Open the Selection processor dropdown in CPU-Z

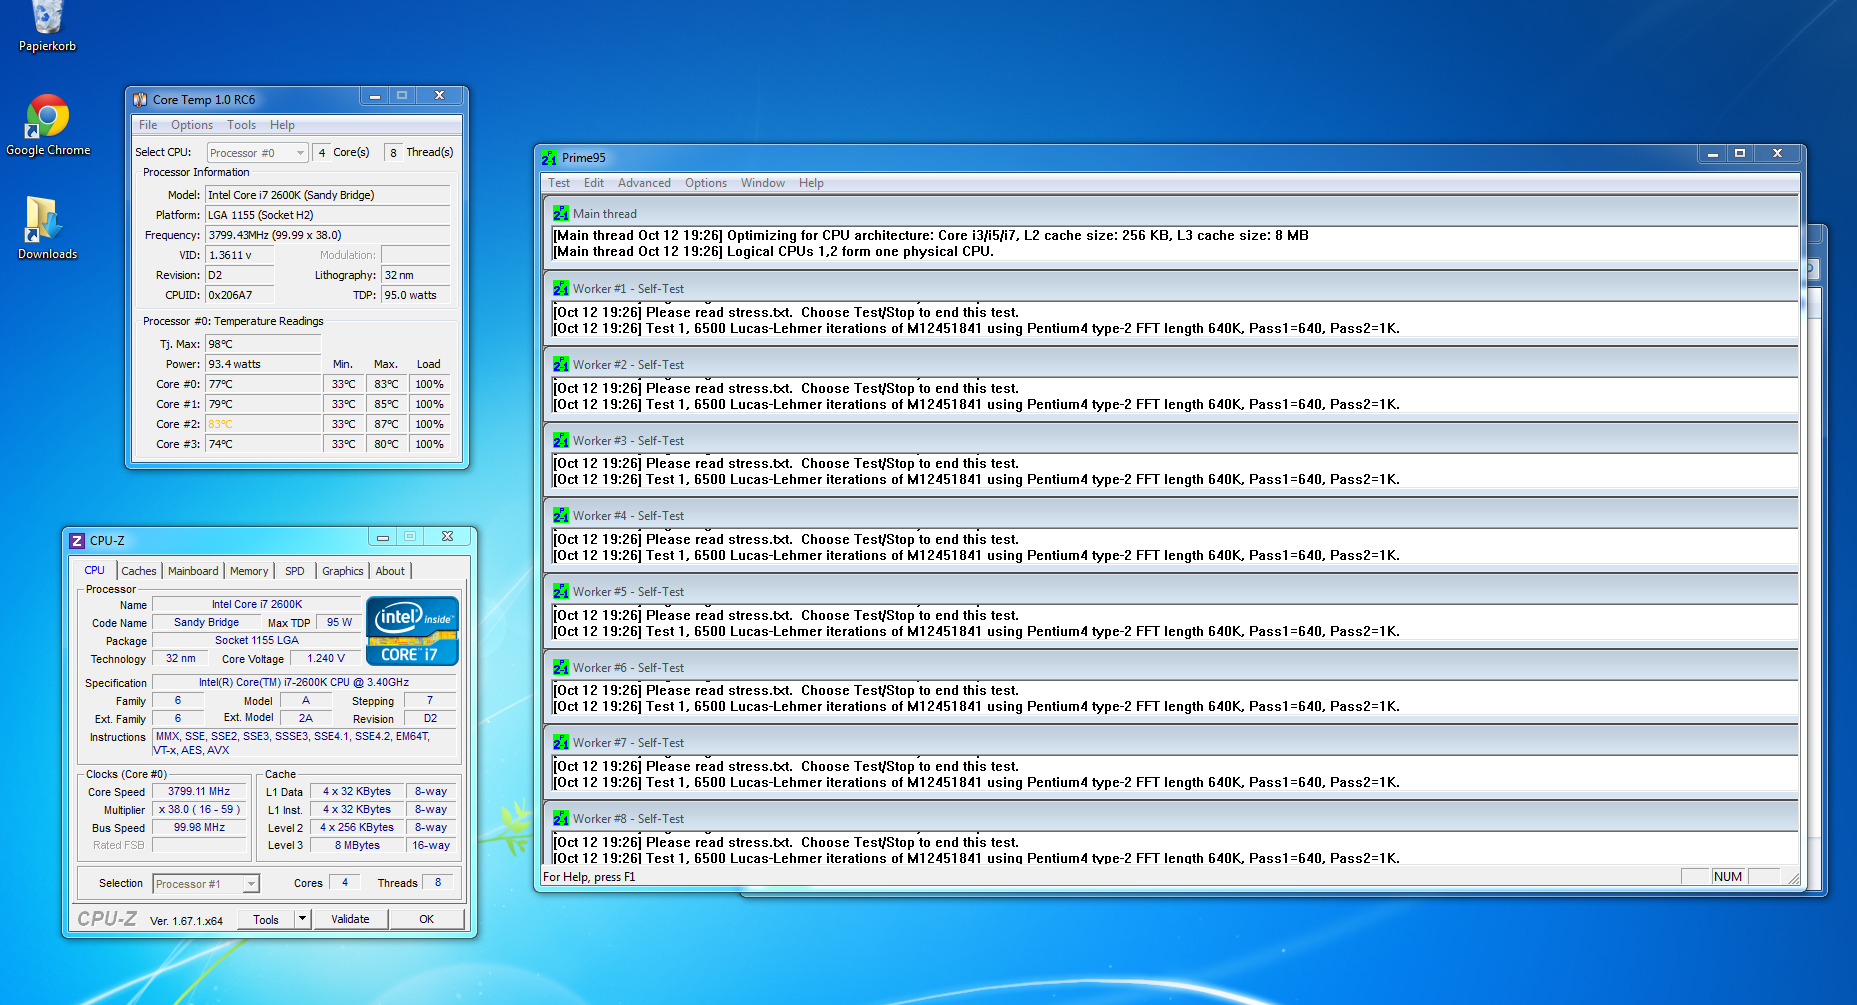[x=206, y=884]
